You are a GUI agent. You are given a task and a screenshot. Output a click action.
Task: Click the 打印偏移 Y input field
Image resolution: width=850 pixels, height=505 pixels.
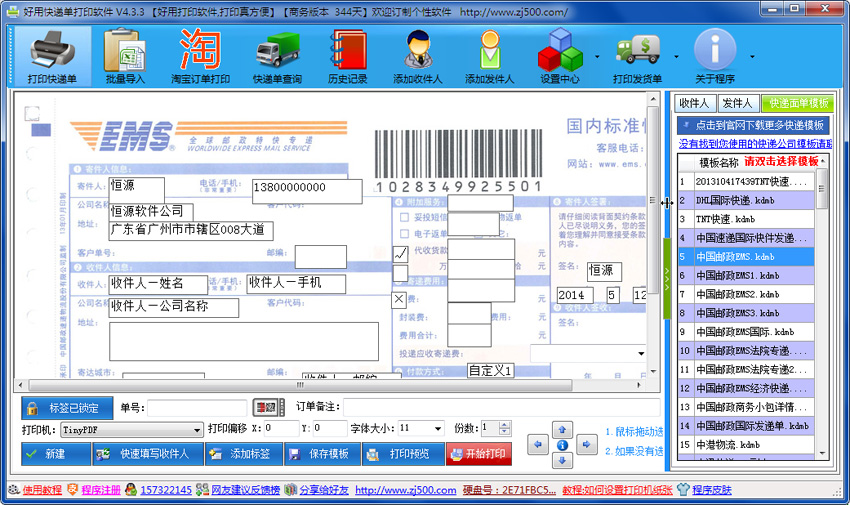tap(330, 428)
